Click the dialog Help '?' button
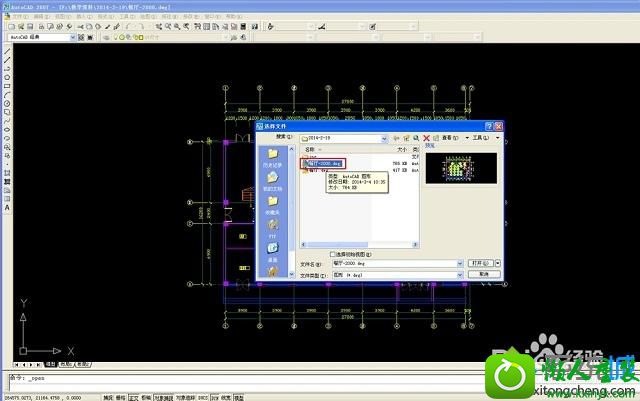This screenshot has width=640, height=401. point(489,127)
